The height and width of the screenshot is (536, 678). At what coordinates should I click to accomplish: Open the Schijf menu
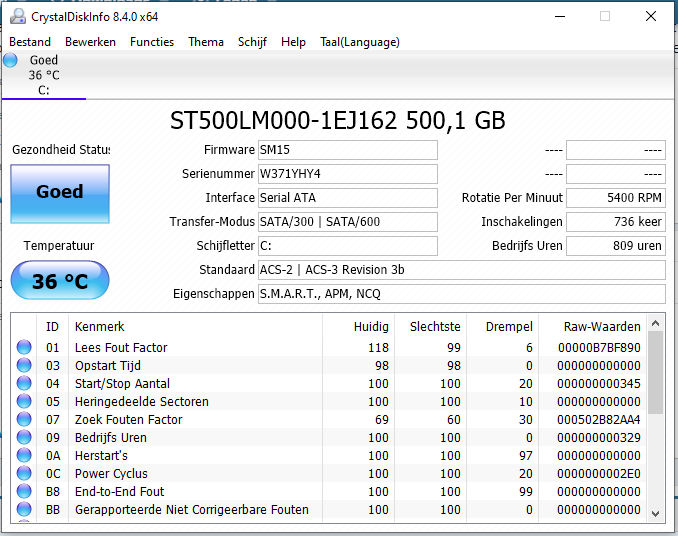pyautogui.click(x=252, y=42)
